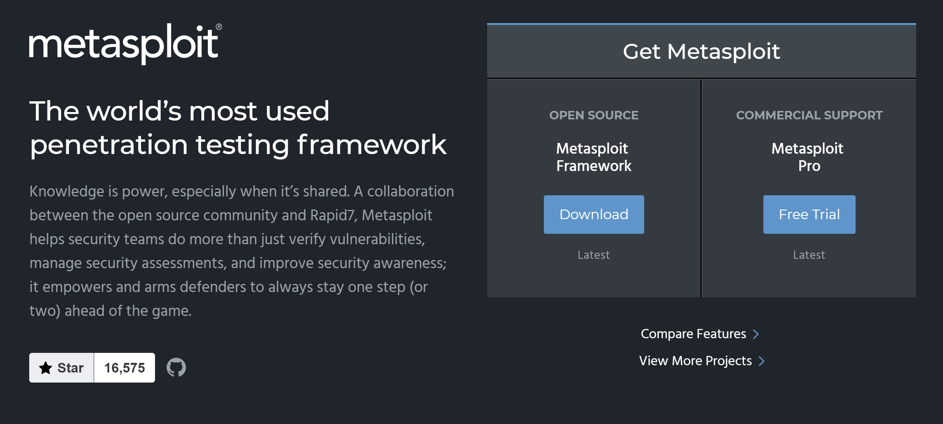The width and height of the screenshot is (943, 424).
Task: Click the chevron next to Compare Features
Action: click(x=756, y=334)
